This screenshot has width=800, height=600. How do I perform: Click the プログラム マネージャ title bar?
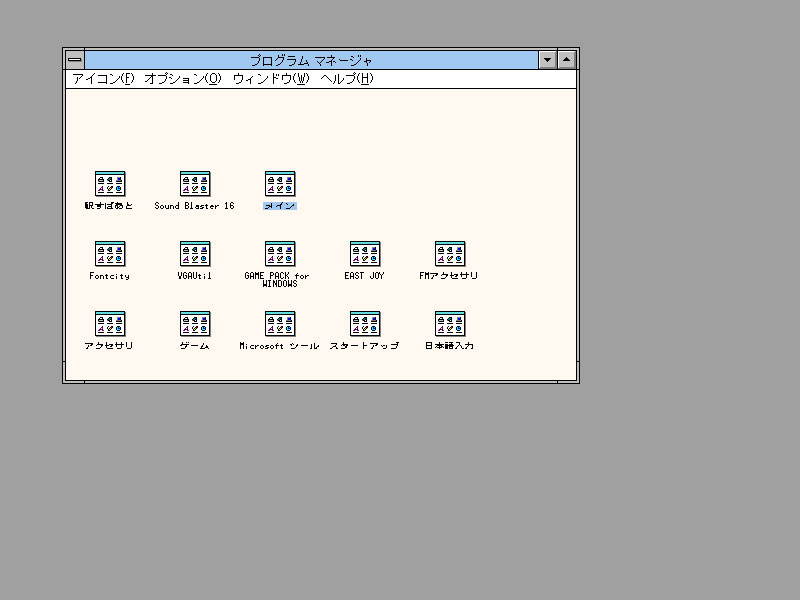point(311,60)
